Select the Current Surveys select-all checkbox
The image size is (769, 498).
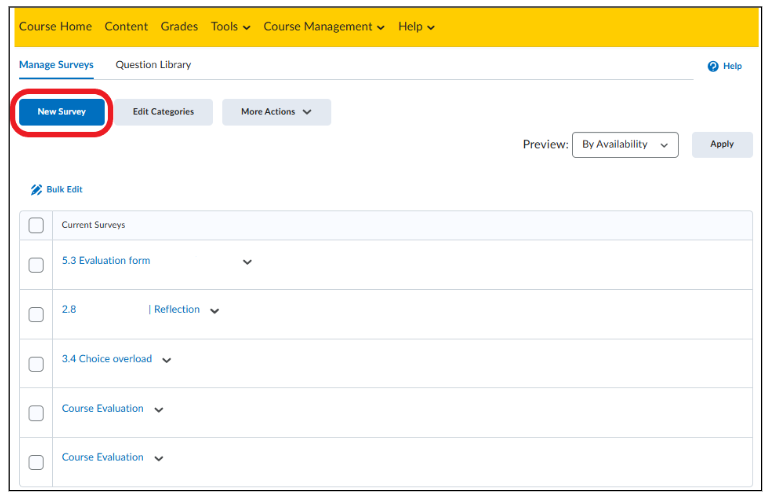pos(36,225)
